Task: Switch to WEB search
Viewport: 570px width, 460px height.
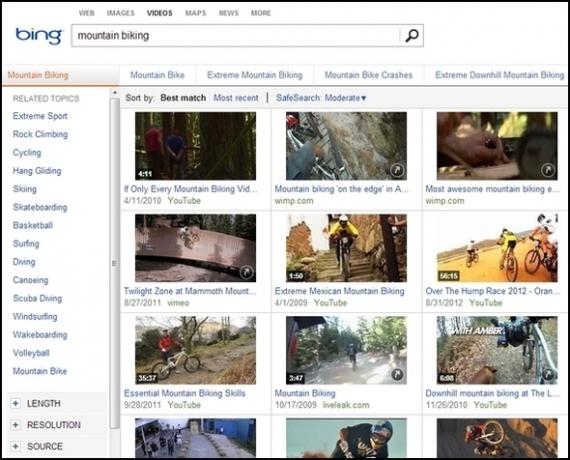Action: tap(87, 13)
